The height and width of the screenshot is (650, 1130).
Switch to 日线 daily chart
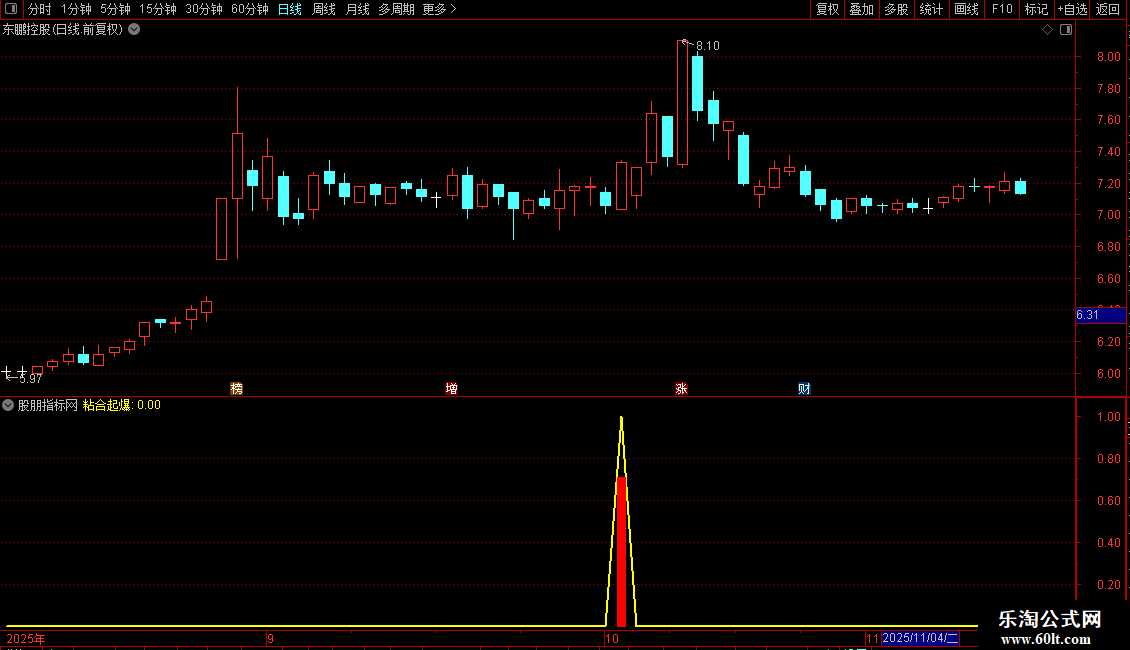point(290,9)
